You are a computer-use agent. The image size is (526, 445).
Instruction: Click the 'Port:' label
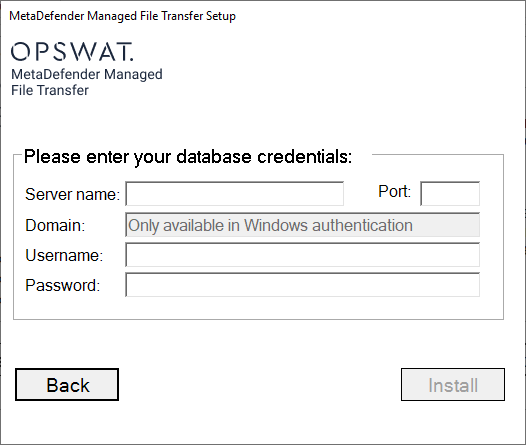(x=394, y=191)
